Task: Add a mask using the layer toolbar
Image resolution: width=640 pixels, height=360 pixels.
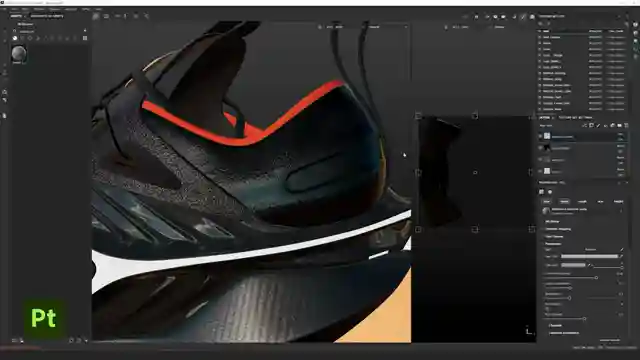Action: tap(591, 126)
